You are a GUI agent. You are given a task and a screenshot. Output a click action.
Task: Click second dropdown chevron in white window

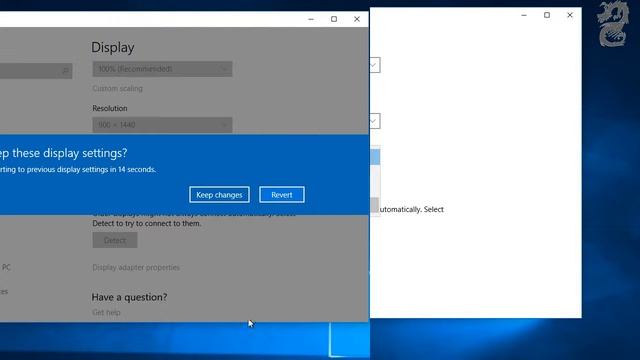(x=374, y=121)
